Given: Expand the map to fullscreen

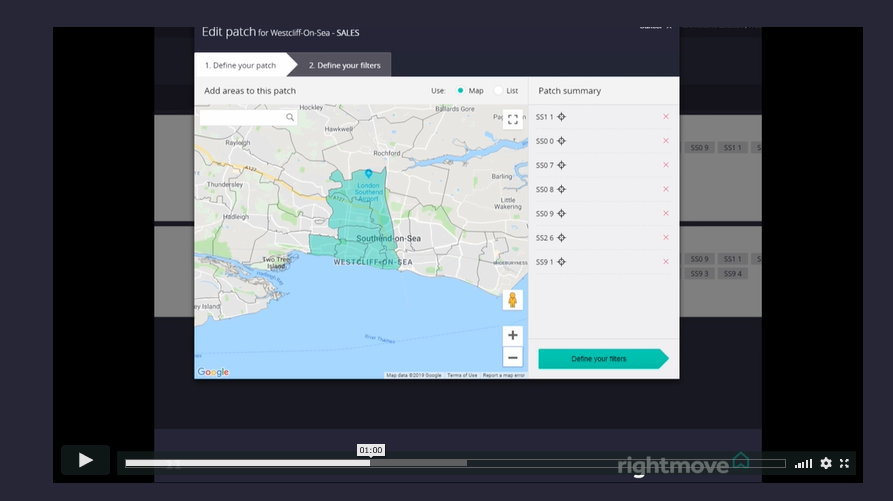Looking at the screenshot, I should pos(513,120).
